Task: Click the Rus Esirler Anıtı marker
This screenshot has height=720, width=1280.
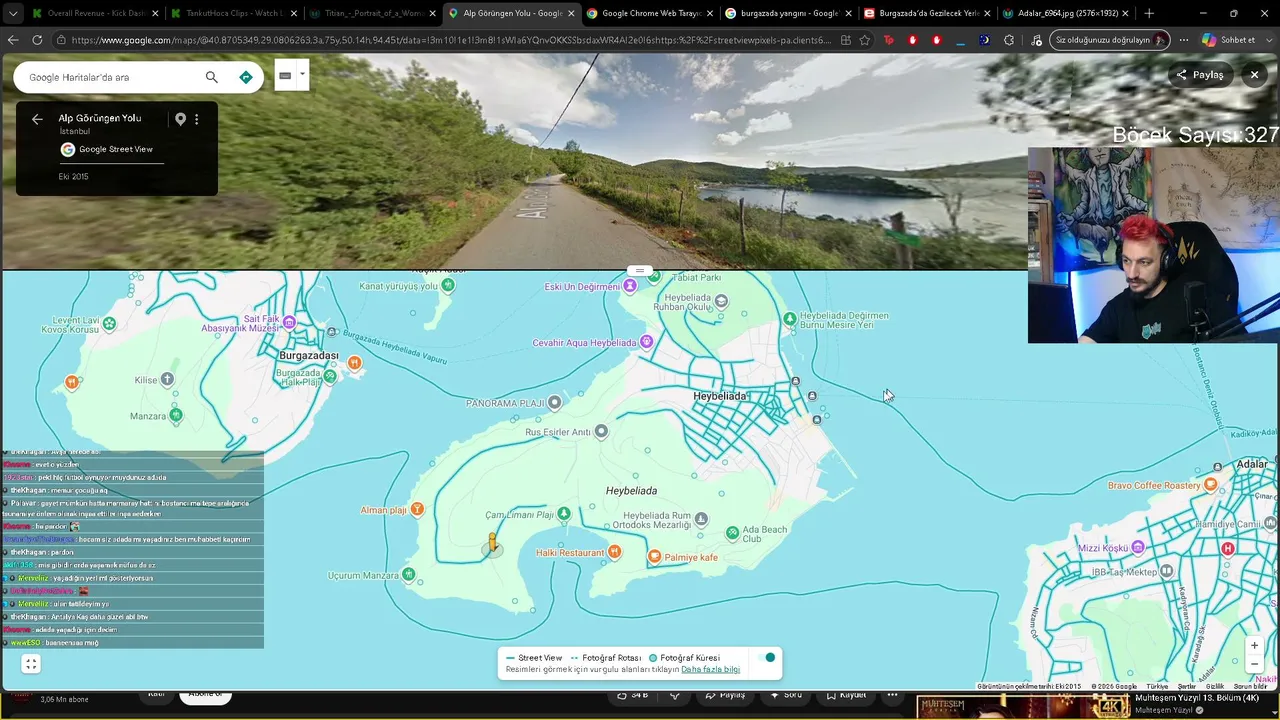Action: (601, 432)
